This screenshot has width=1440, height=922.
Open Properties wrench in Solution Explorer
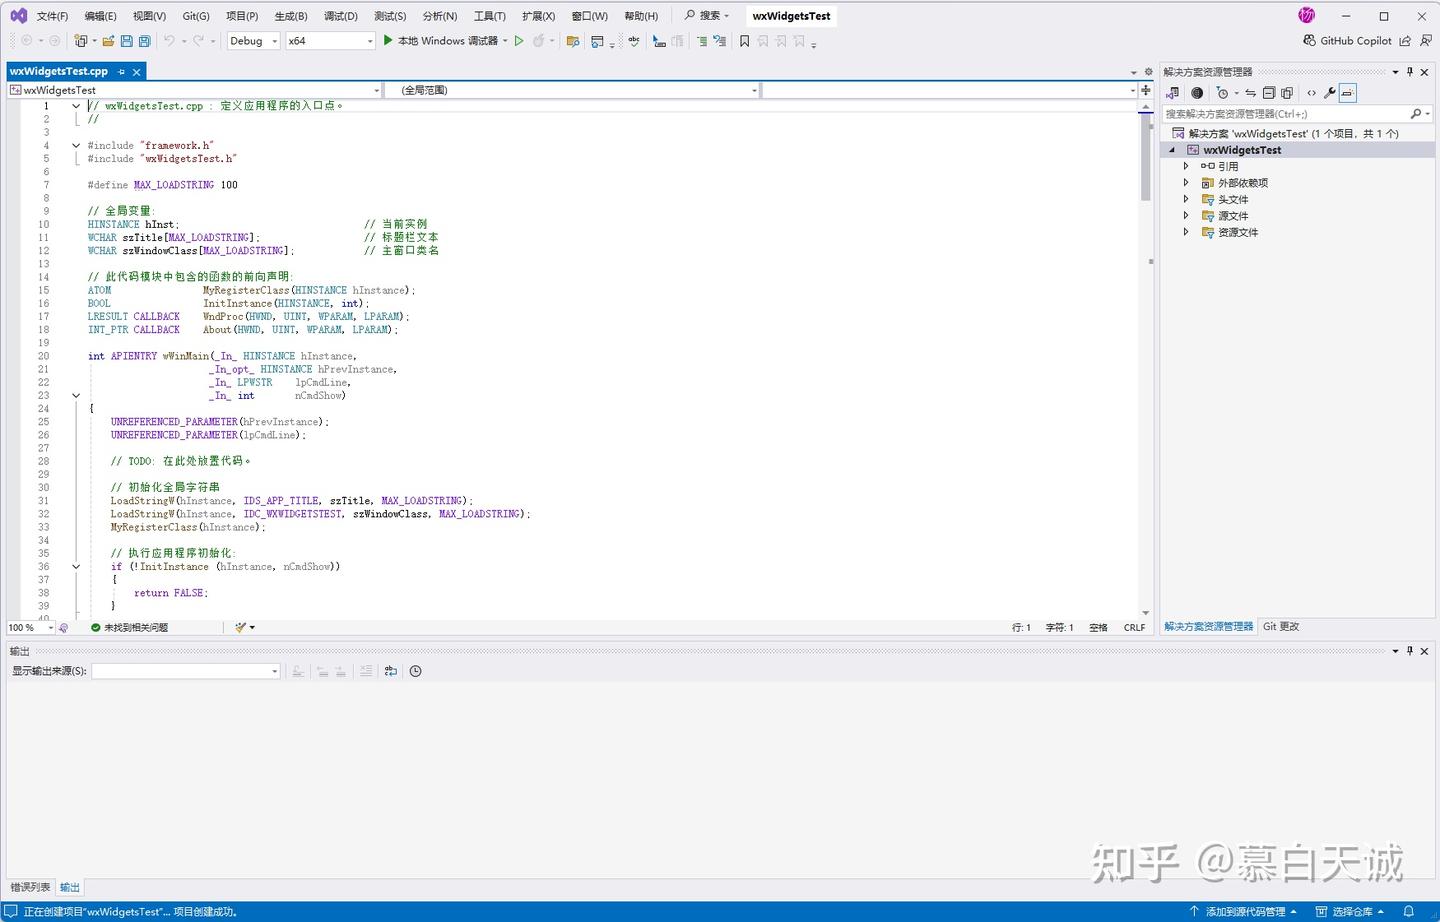(x=1329, y=93)
